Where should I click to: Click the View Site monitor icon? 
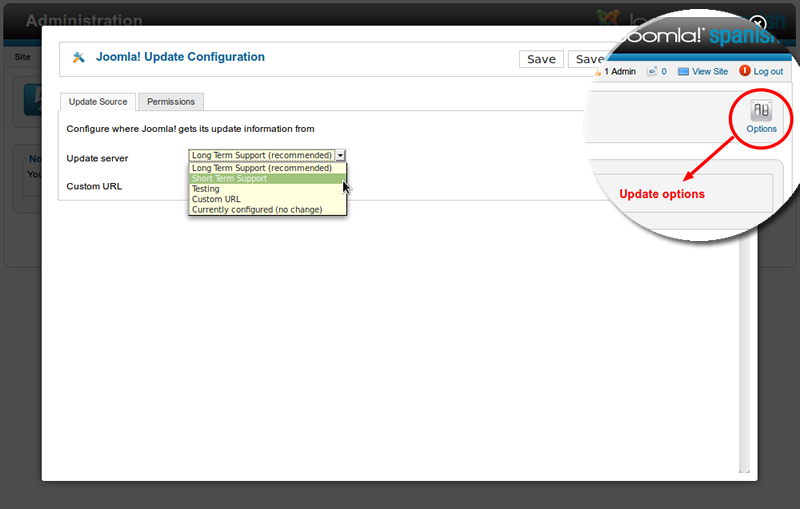pos(683,71)
